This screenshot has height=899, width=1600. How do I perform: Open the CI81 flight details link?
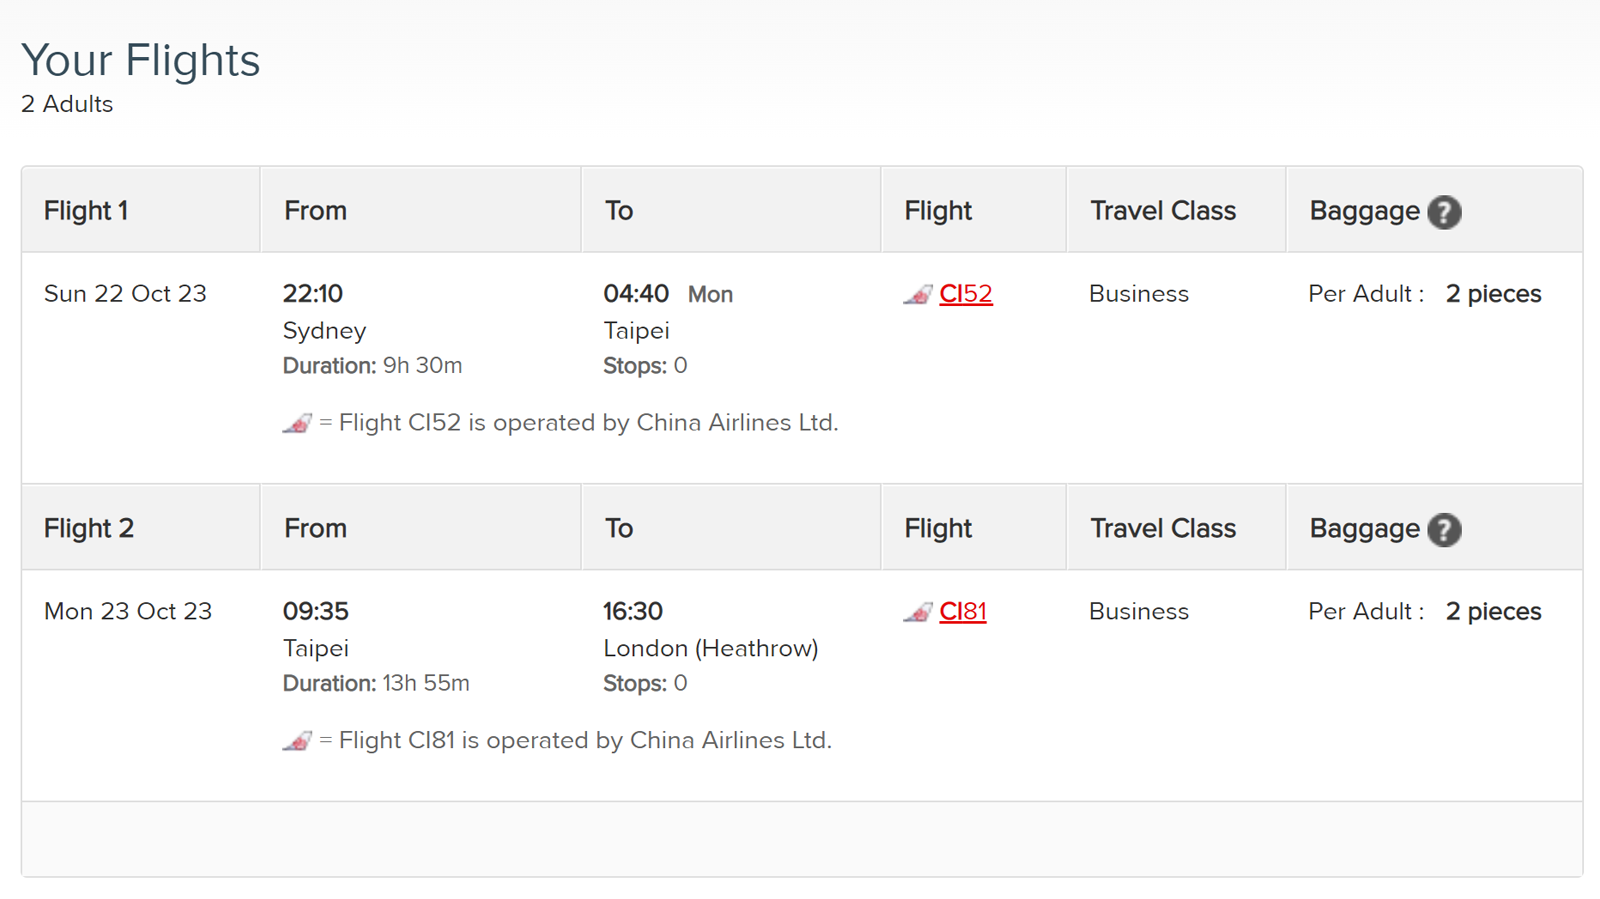pos(962,612)
